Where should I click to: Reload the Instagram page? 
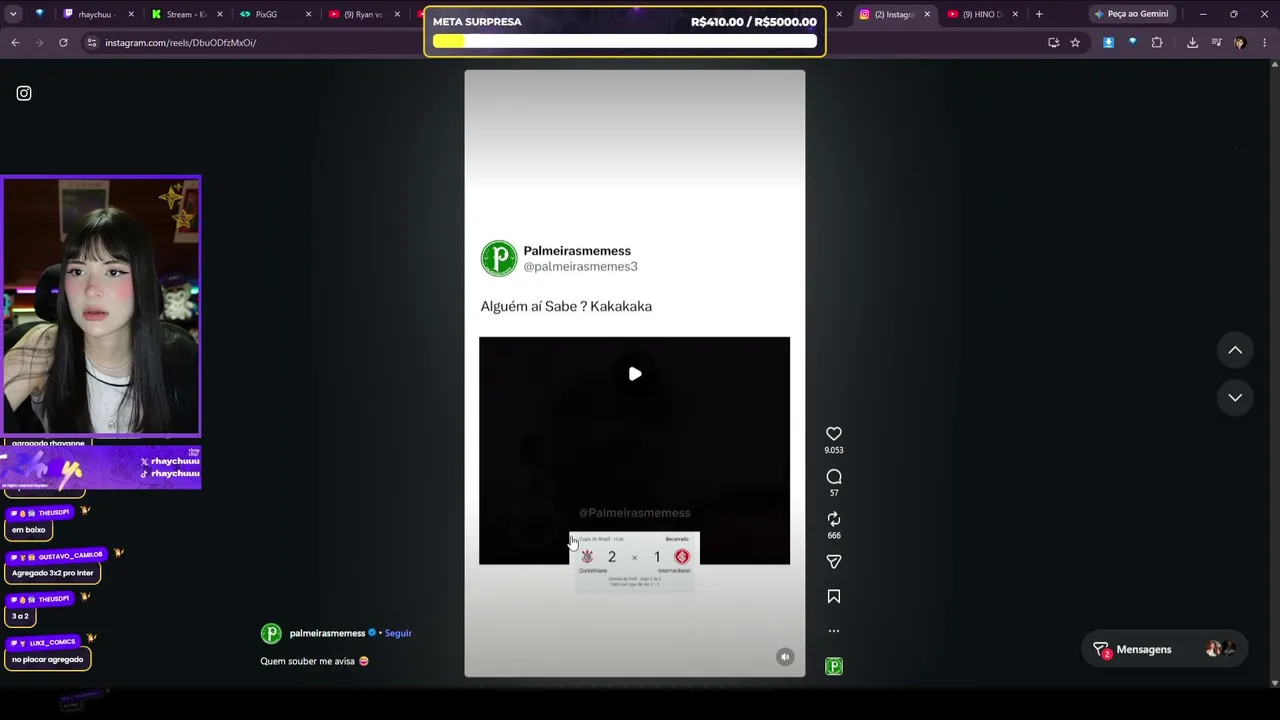pos(63,43)
